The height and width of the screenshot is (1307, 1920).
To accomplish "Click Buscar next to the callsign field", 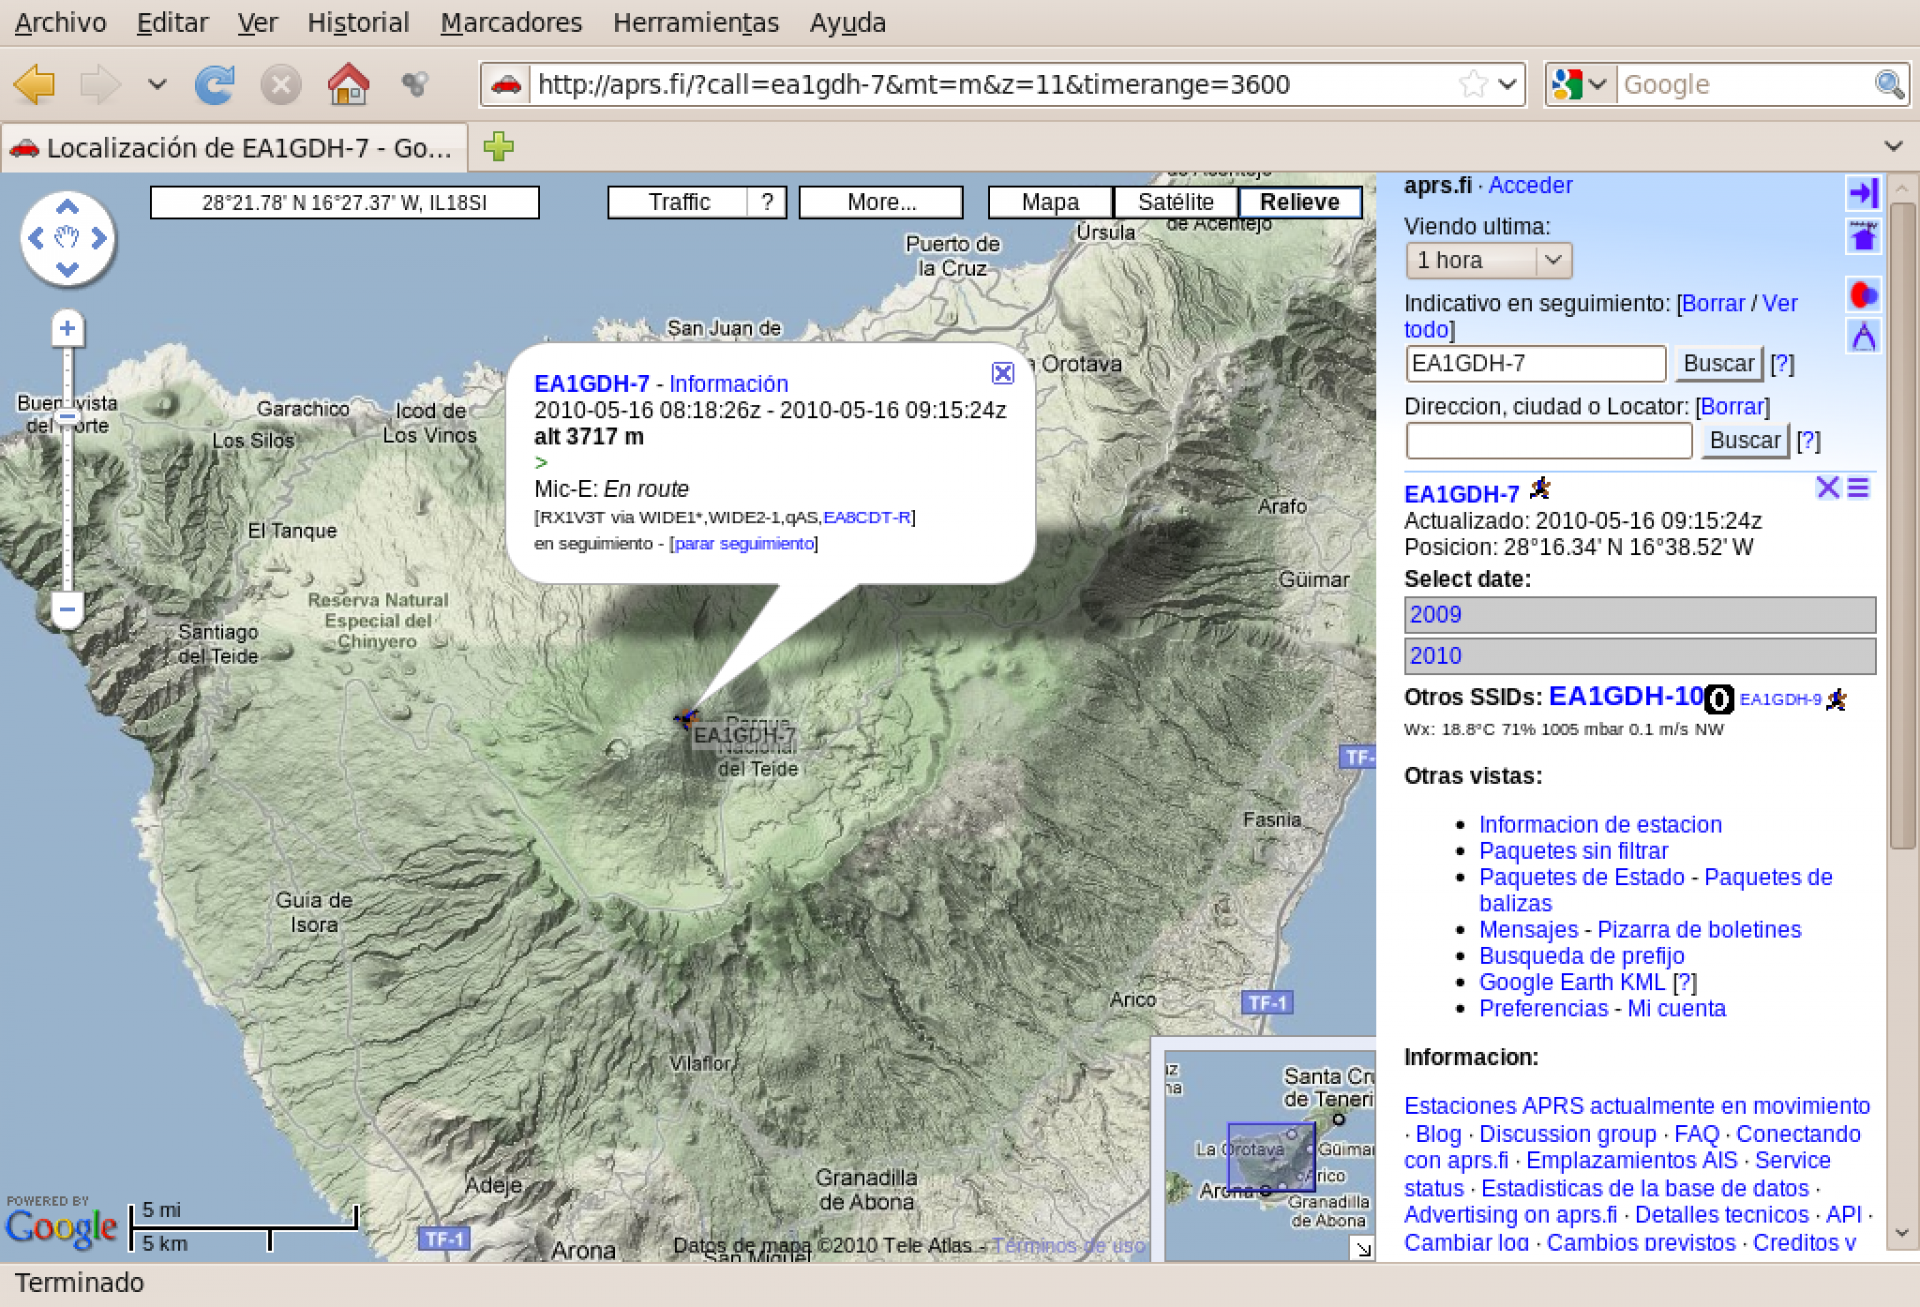I will pyautogui.click(x=1718, y=363).
